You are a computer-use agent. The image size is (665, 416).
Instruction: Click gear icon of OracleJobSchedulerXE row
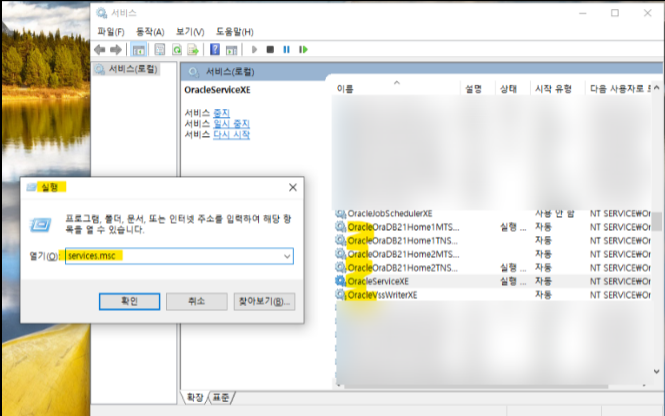point(340,213)
